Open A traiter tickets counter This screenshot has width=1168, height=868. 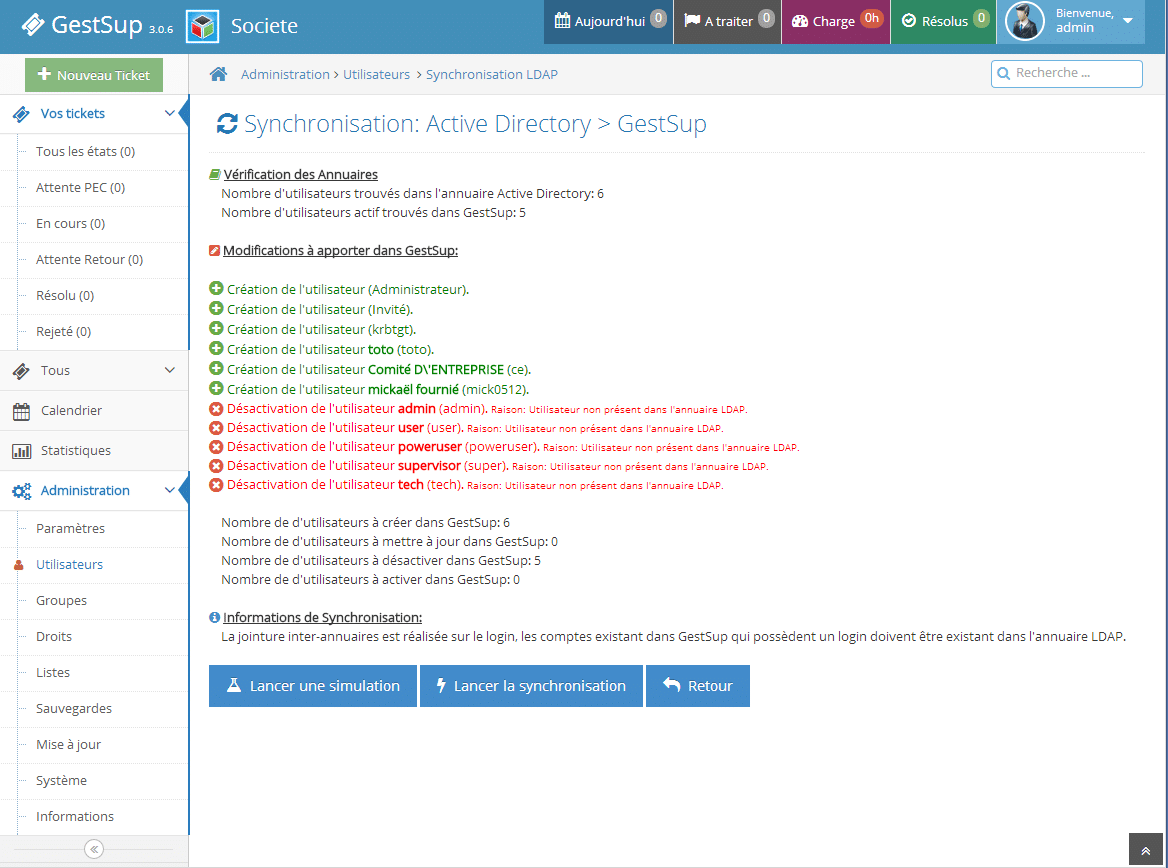[x=727, y=22]
